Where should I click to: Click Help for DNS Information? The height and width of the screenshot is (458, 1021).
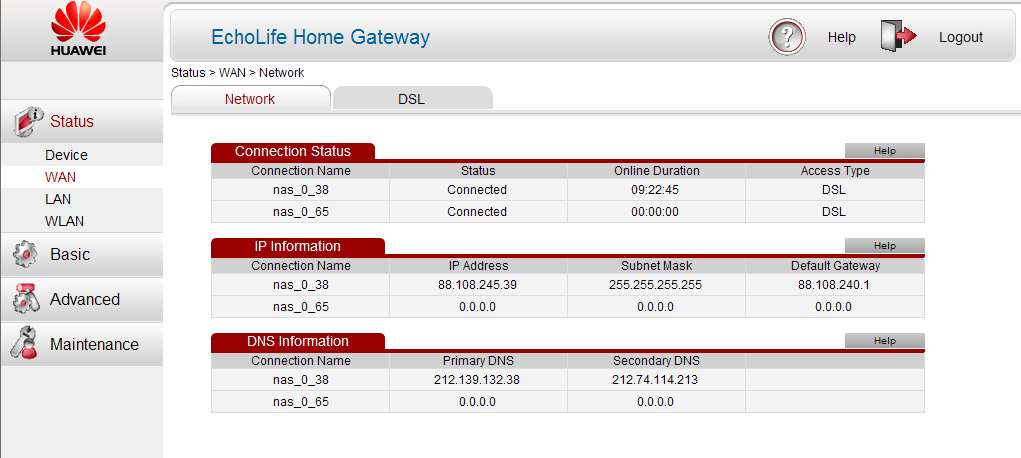pyautogui.click(x=884, y=341)
